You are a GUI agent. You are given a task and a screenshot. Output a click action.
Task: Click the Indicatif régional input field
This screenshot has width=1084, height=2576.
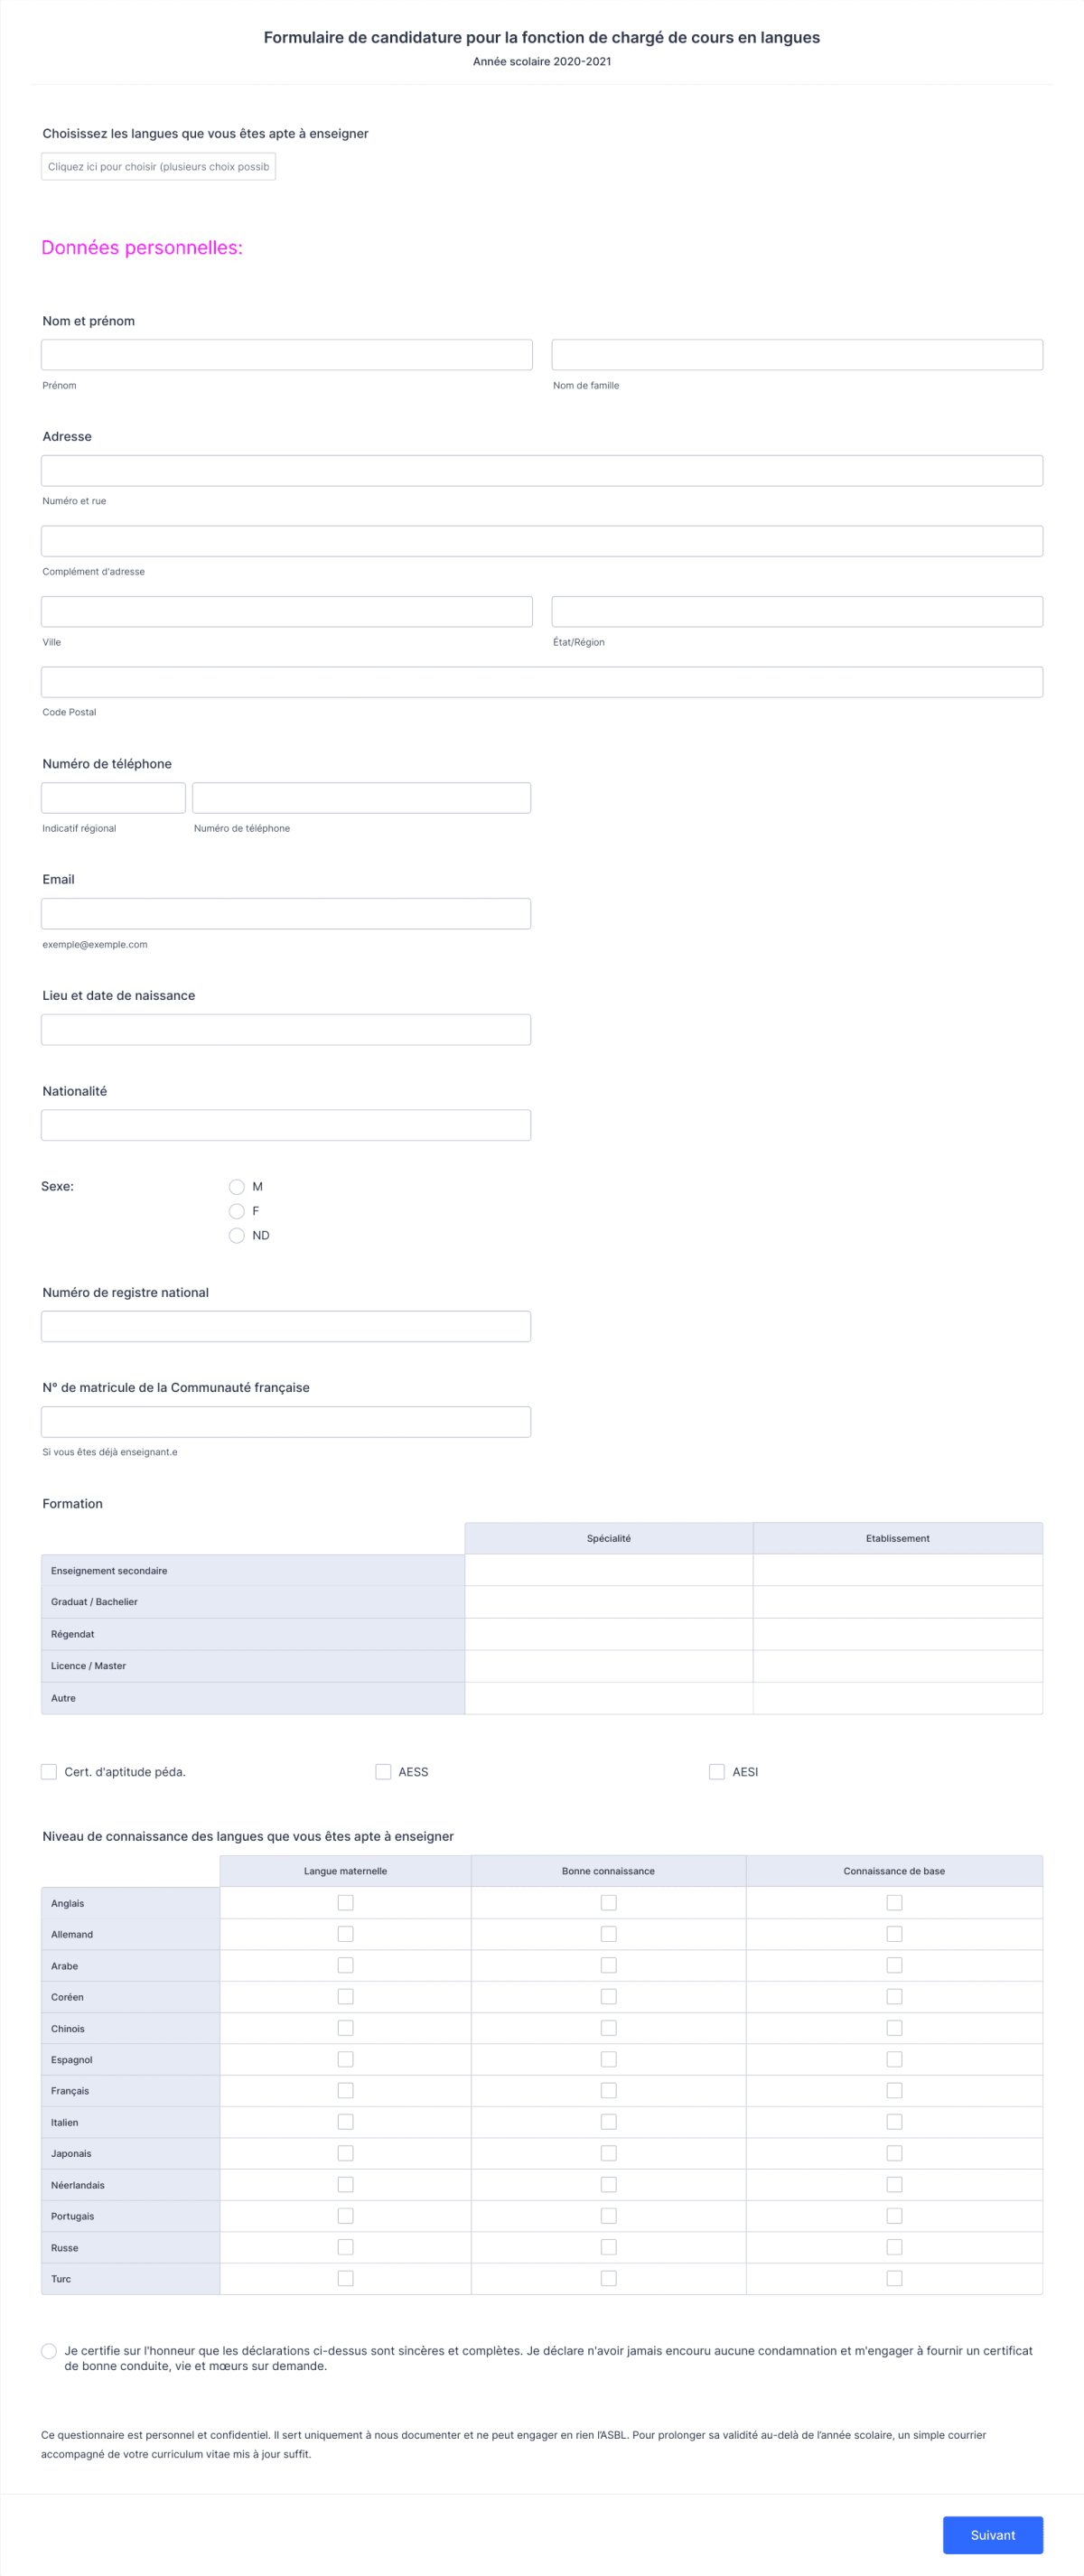click(x=112, y=797)
